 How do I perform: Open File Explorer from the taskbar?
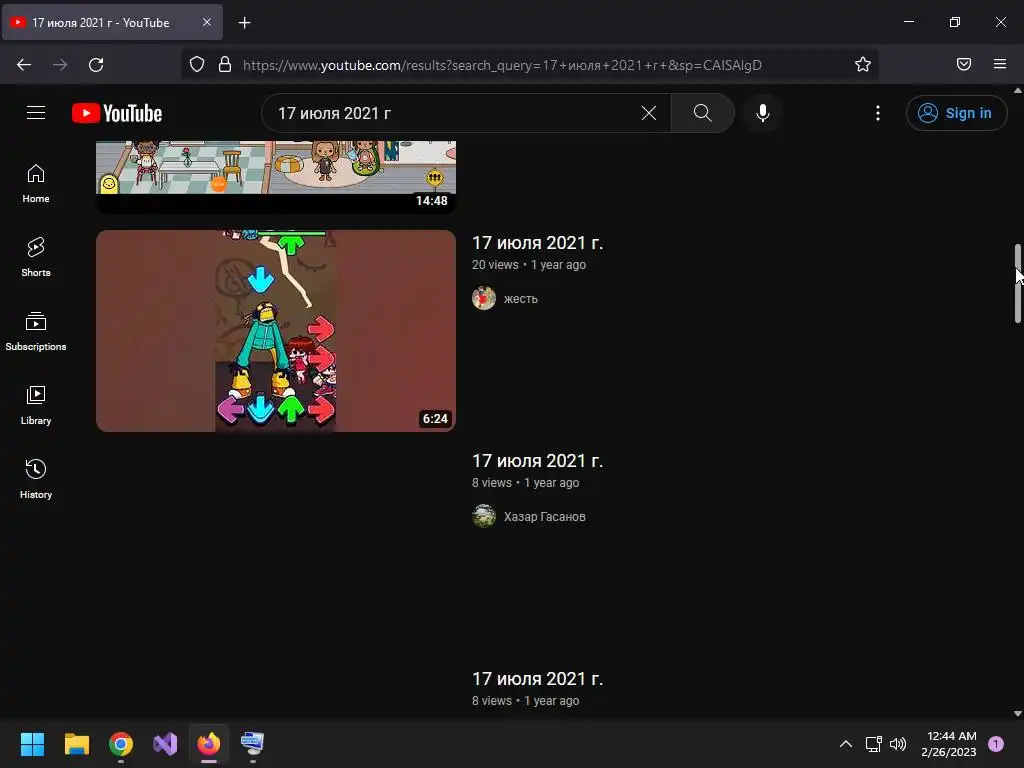pos(76,744)
